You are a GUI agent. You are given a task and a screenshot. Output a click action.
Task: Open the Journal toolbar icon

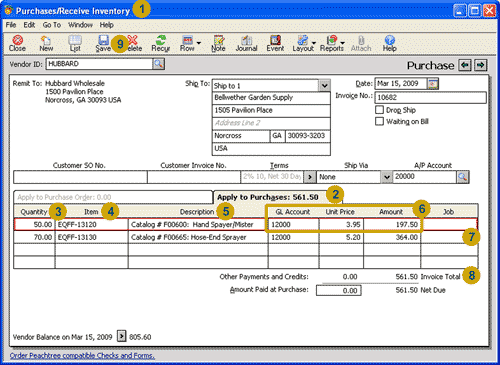246,44
